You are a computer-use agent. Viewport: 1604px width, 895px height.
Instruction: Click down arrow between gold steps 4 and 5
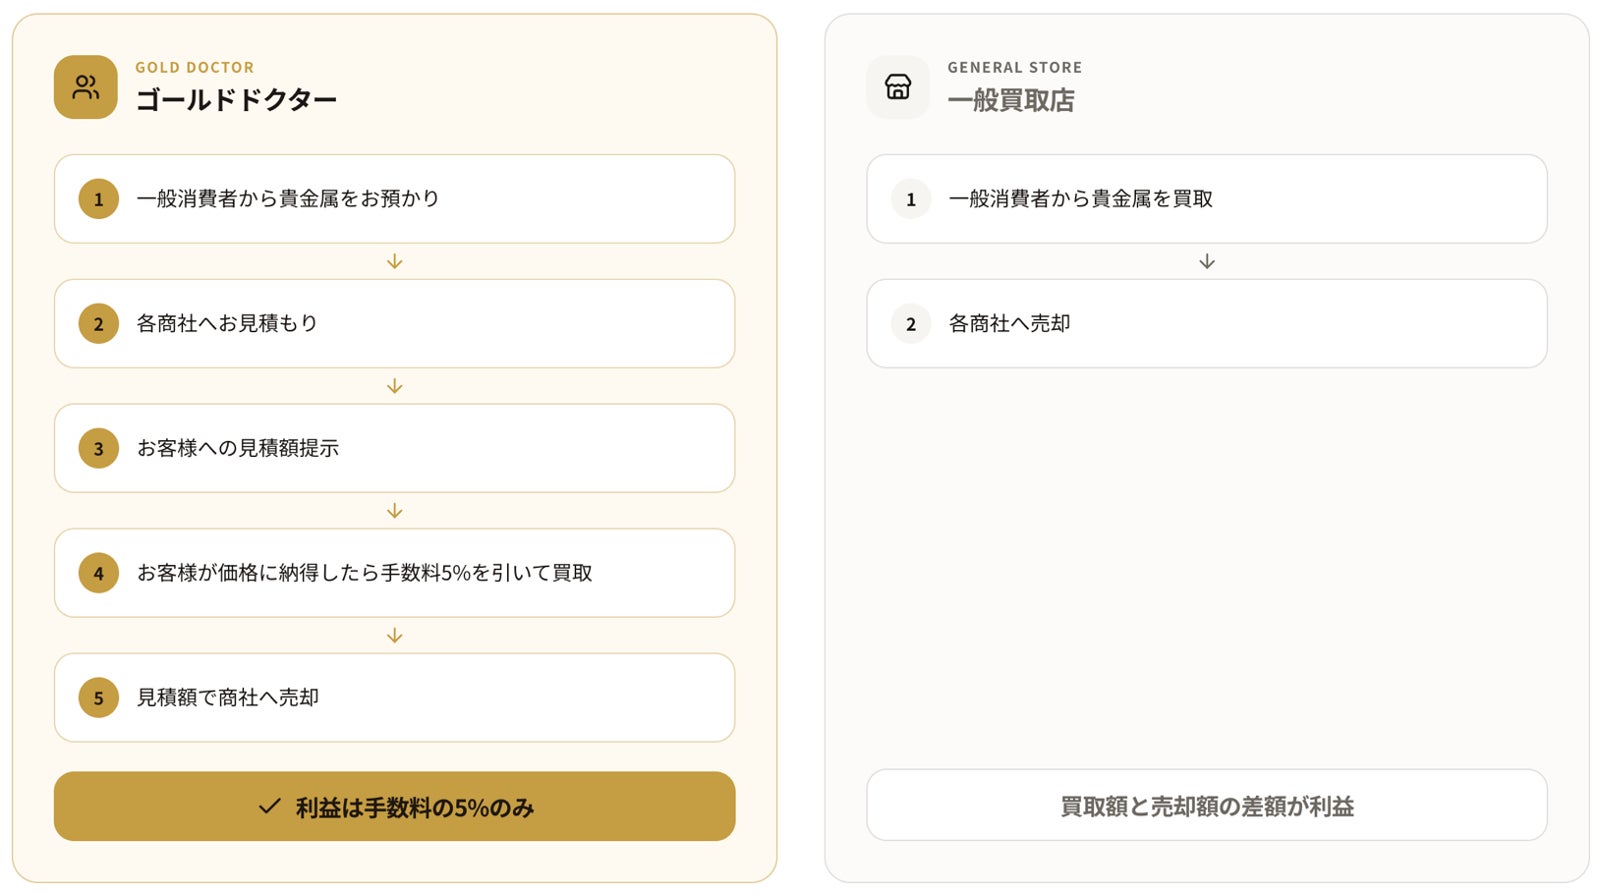point(395,636)
